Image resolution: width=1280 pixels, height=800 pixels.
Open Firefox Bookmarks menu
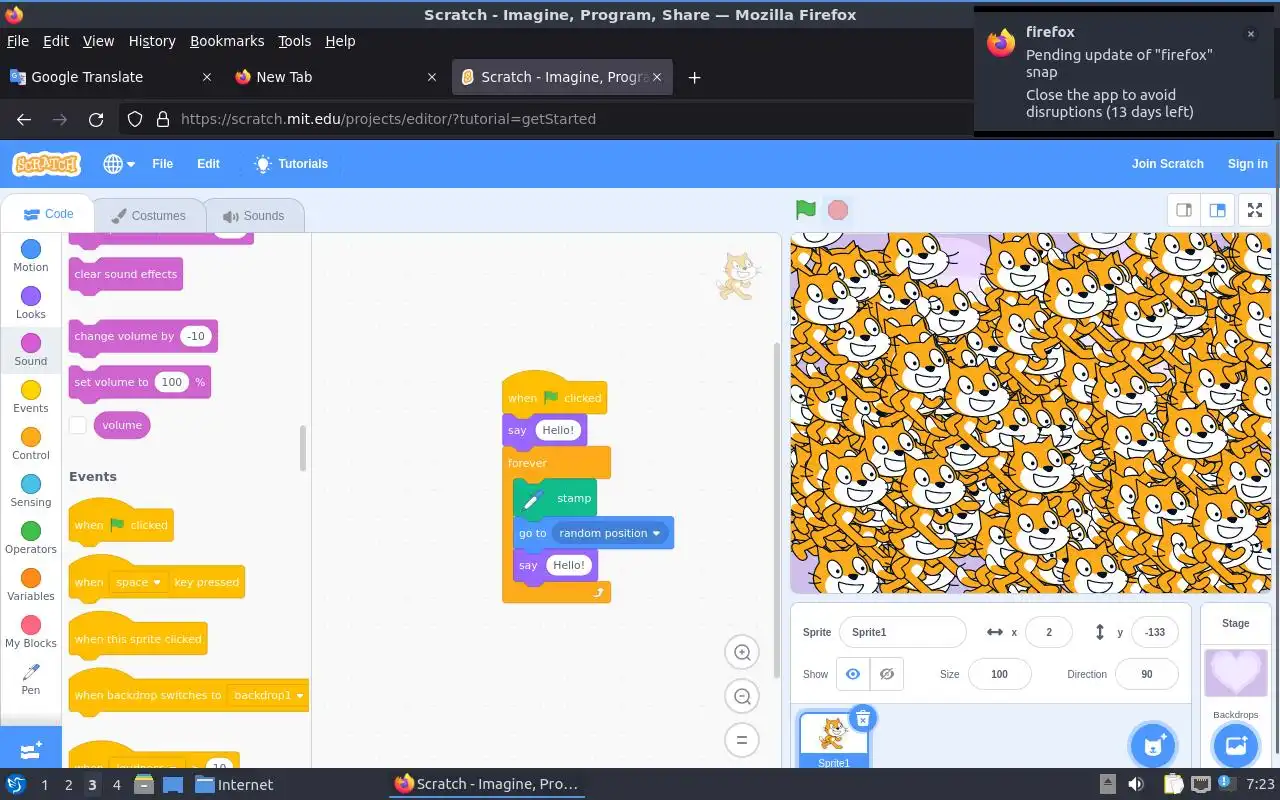pos(227,41)
